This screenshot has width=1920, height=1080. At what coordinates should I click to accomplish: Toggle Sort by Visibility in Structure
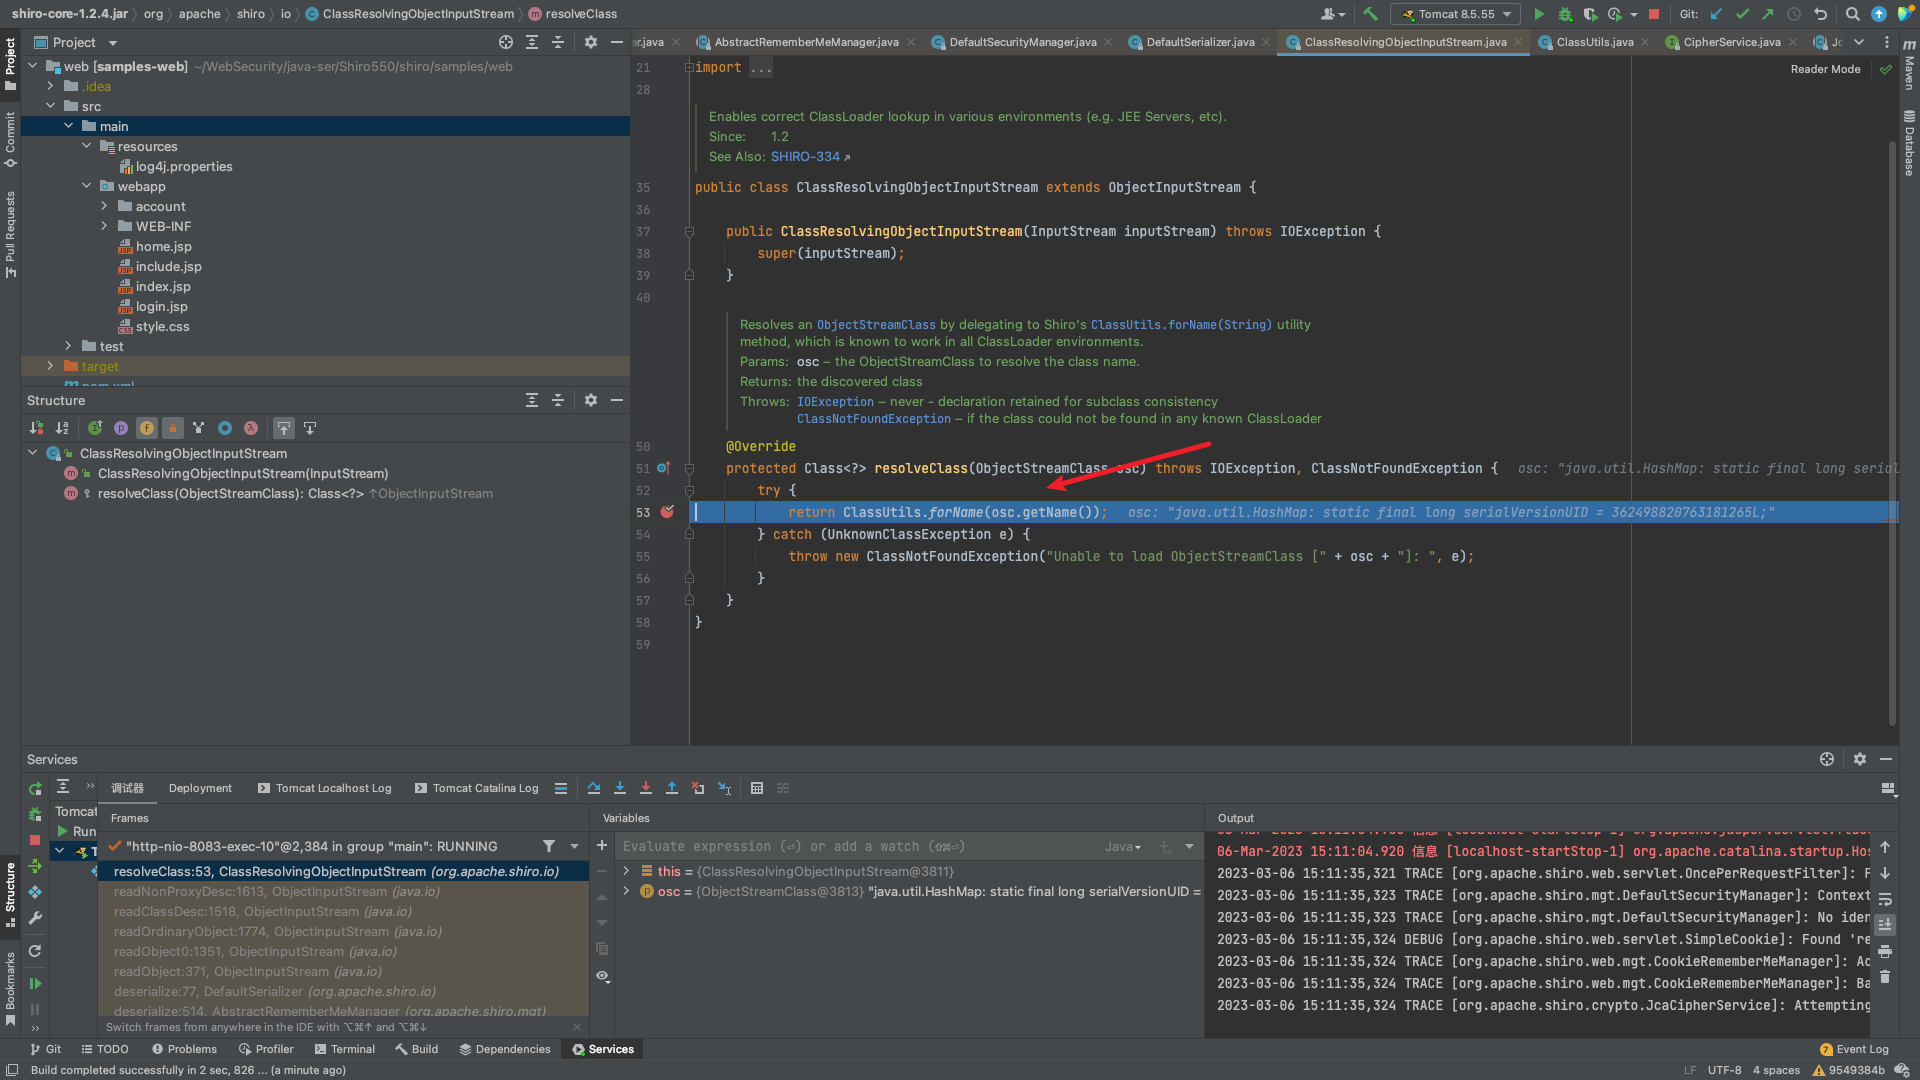coord(37,428)
